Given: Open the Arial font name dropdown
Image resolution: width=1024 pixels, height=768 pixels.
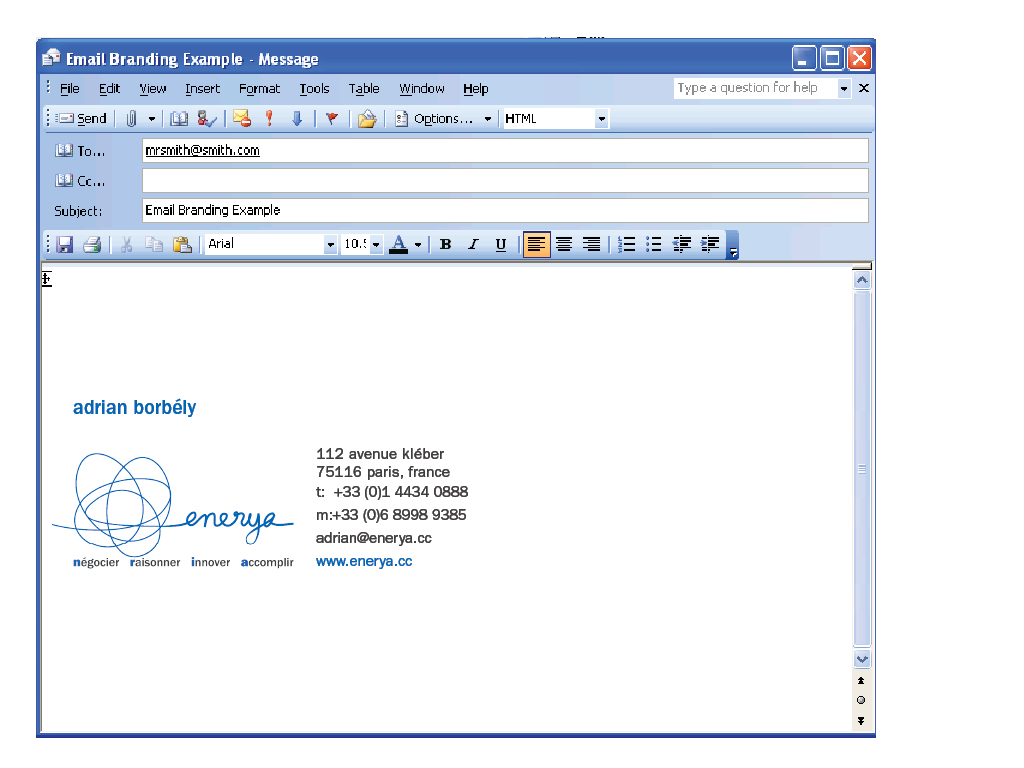Looking at the screenshot, I should pyautogui.click(x=330, y=244).
